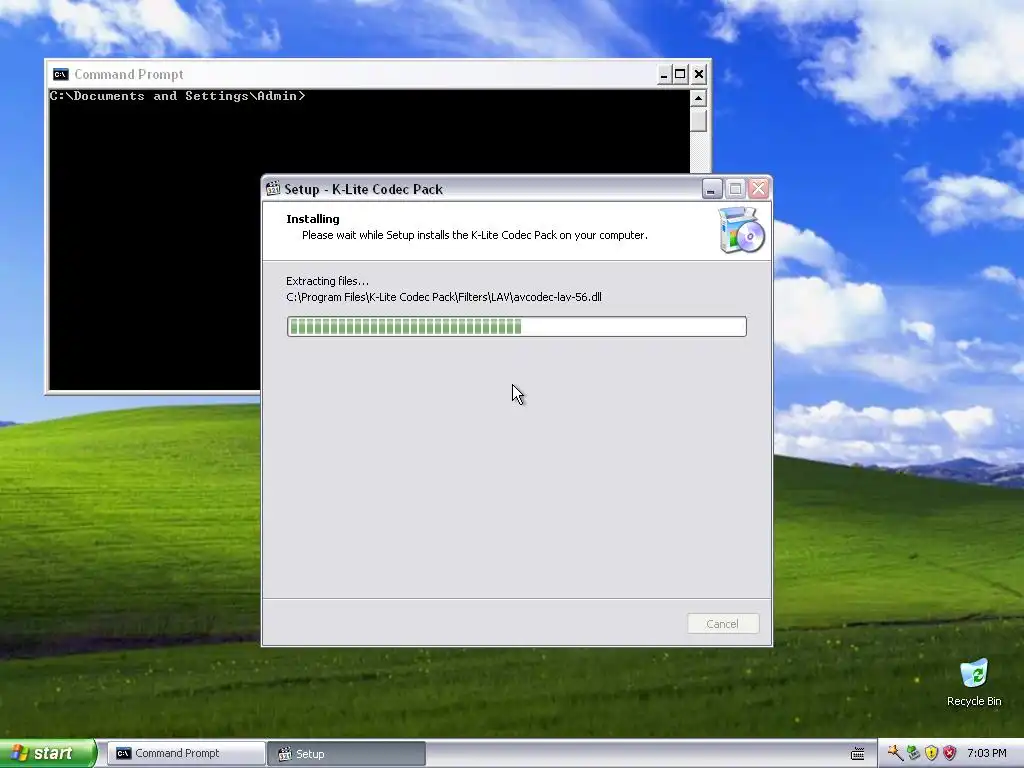Click the disabled Cancel button in Setup

[723, 624]
